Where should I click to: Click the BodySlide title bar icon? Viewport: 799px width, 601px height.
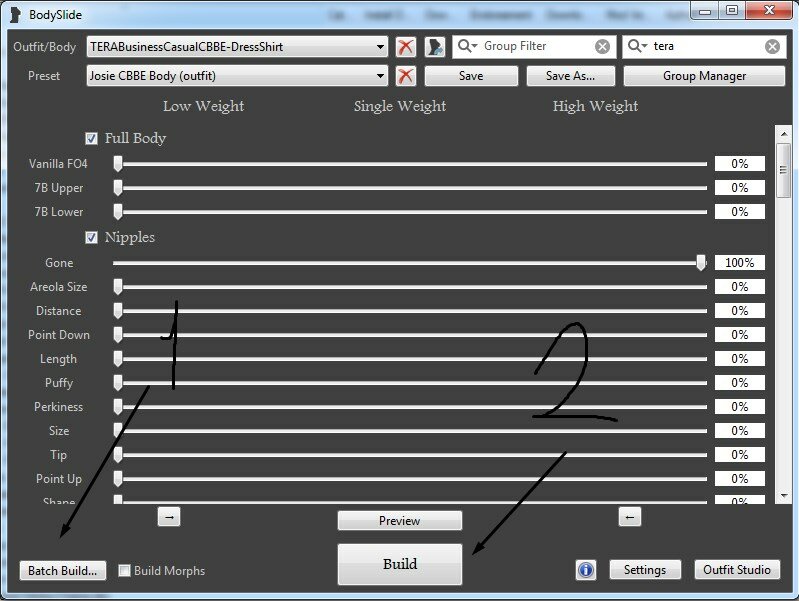[x=15, y=15]
